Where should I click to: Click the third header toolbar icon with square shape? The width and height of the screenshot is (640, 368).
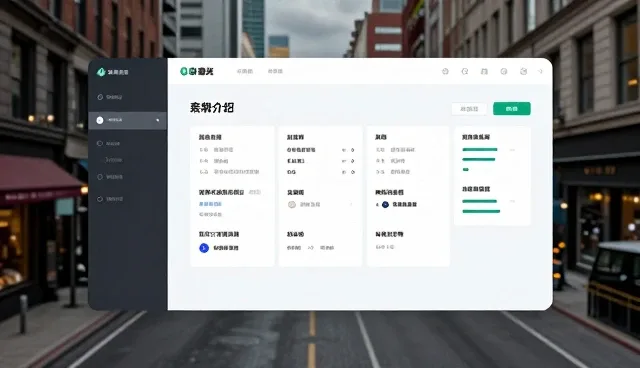click(x=484, y=71)
